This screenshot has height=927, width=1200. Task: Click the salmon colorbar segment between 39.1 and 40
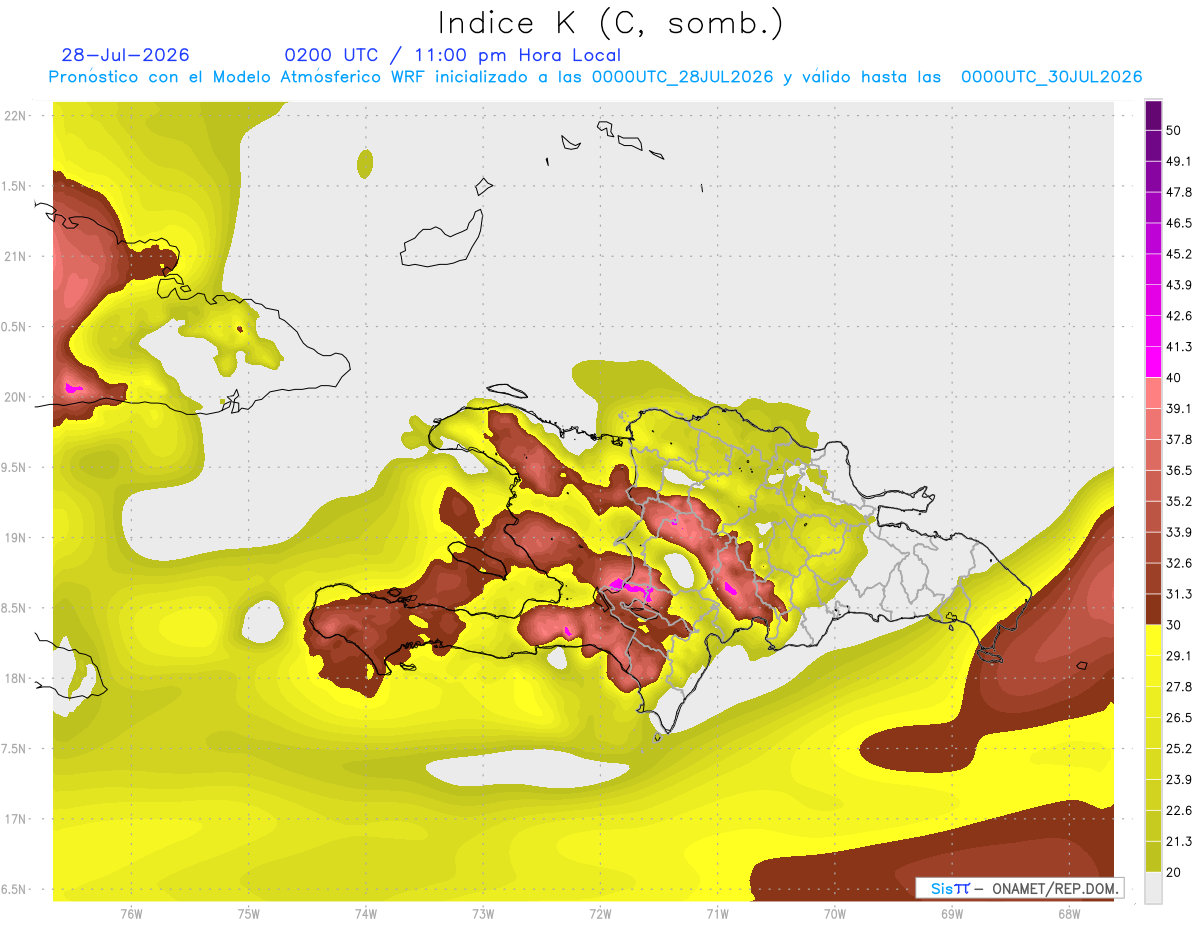[1153, 393]
